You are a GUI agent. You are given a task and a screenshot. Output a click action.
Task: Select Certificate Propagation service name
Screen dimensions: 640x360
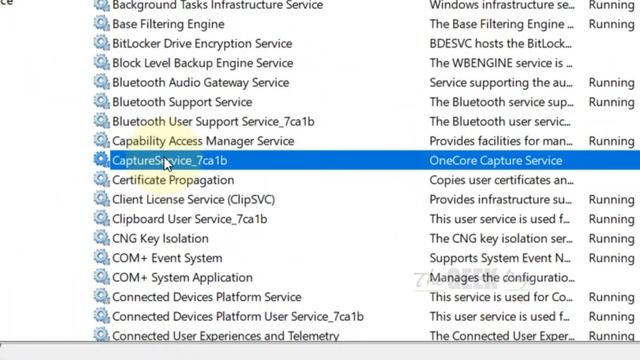click(173, 180)
